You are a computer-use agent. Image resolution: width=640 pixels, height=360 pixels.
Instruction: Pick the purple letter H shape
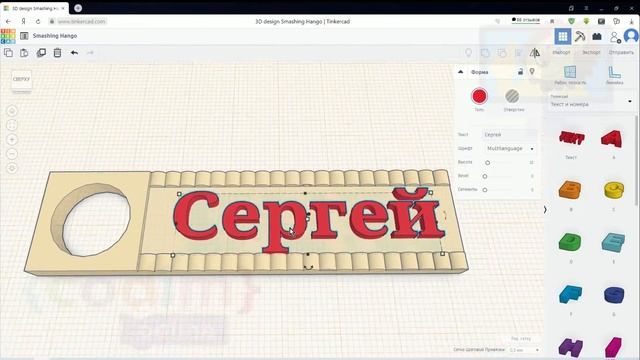(x=571, y=347)
